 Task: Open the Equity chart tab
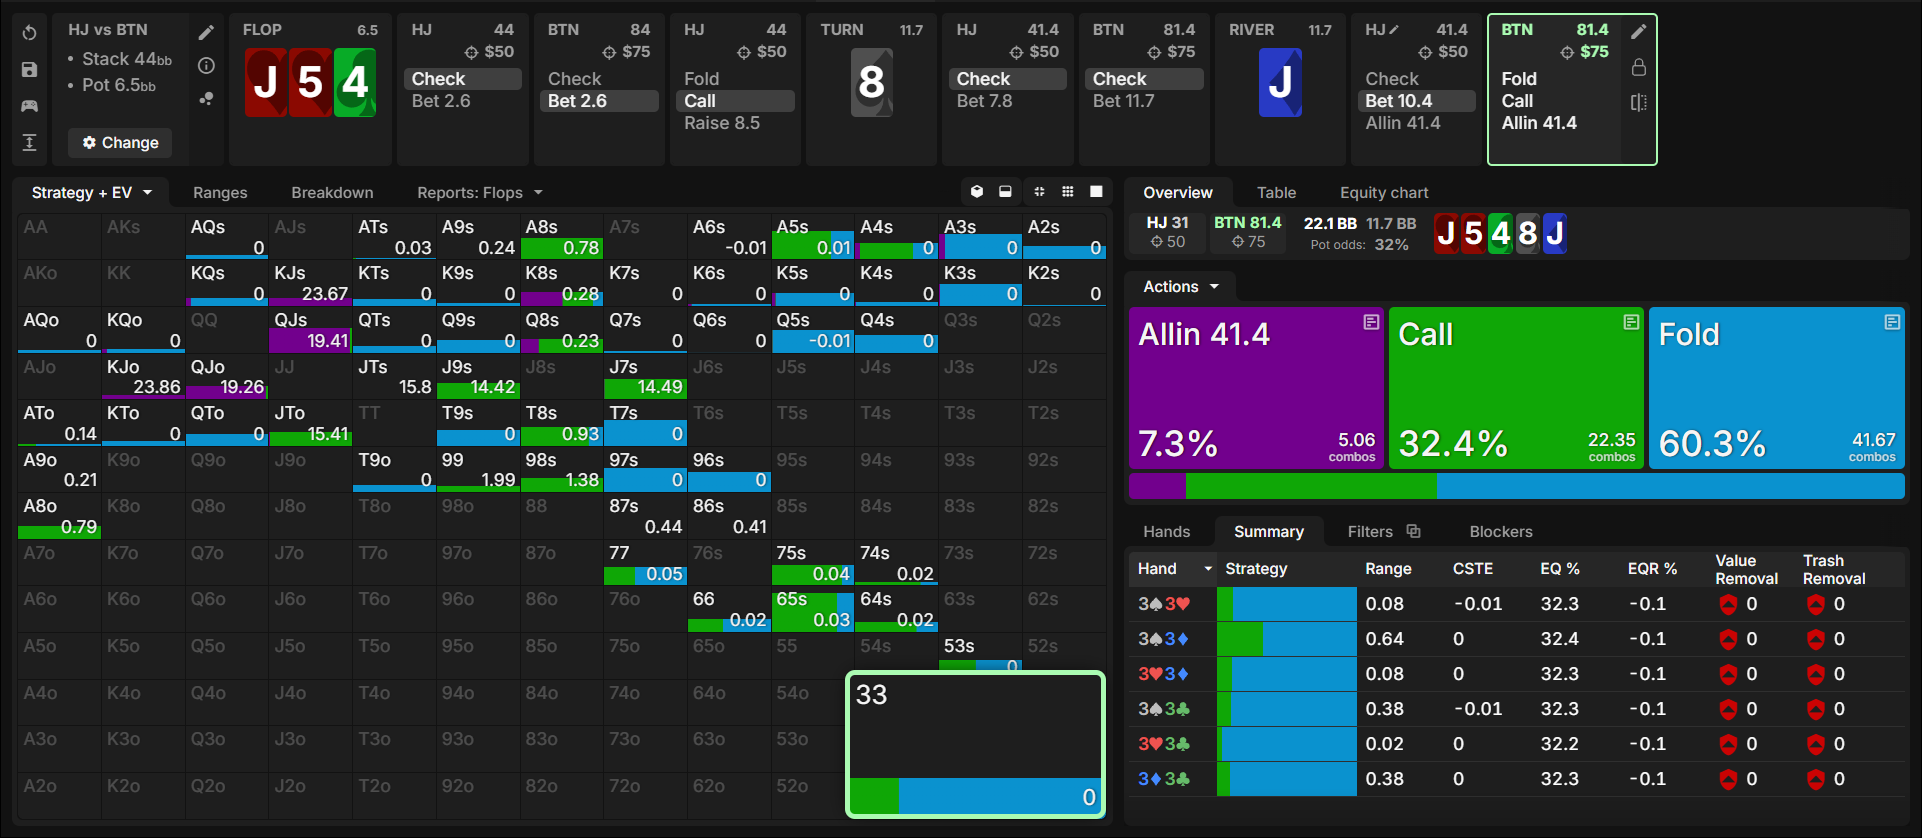click(x=1384, y=192)
